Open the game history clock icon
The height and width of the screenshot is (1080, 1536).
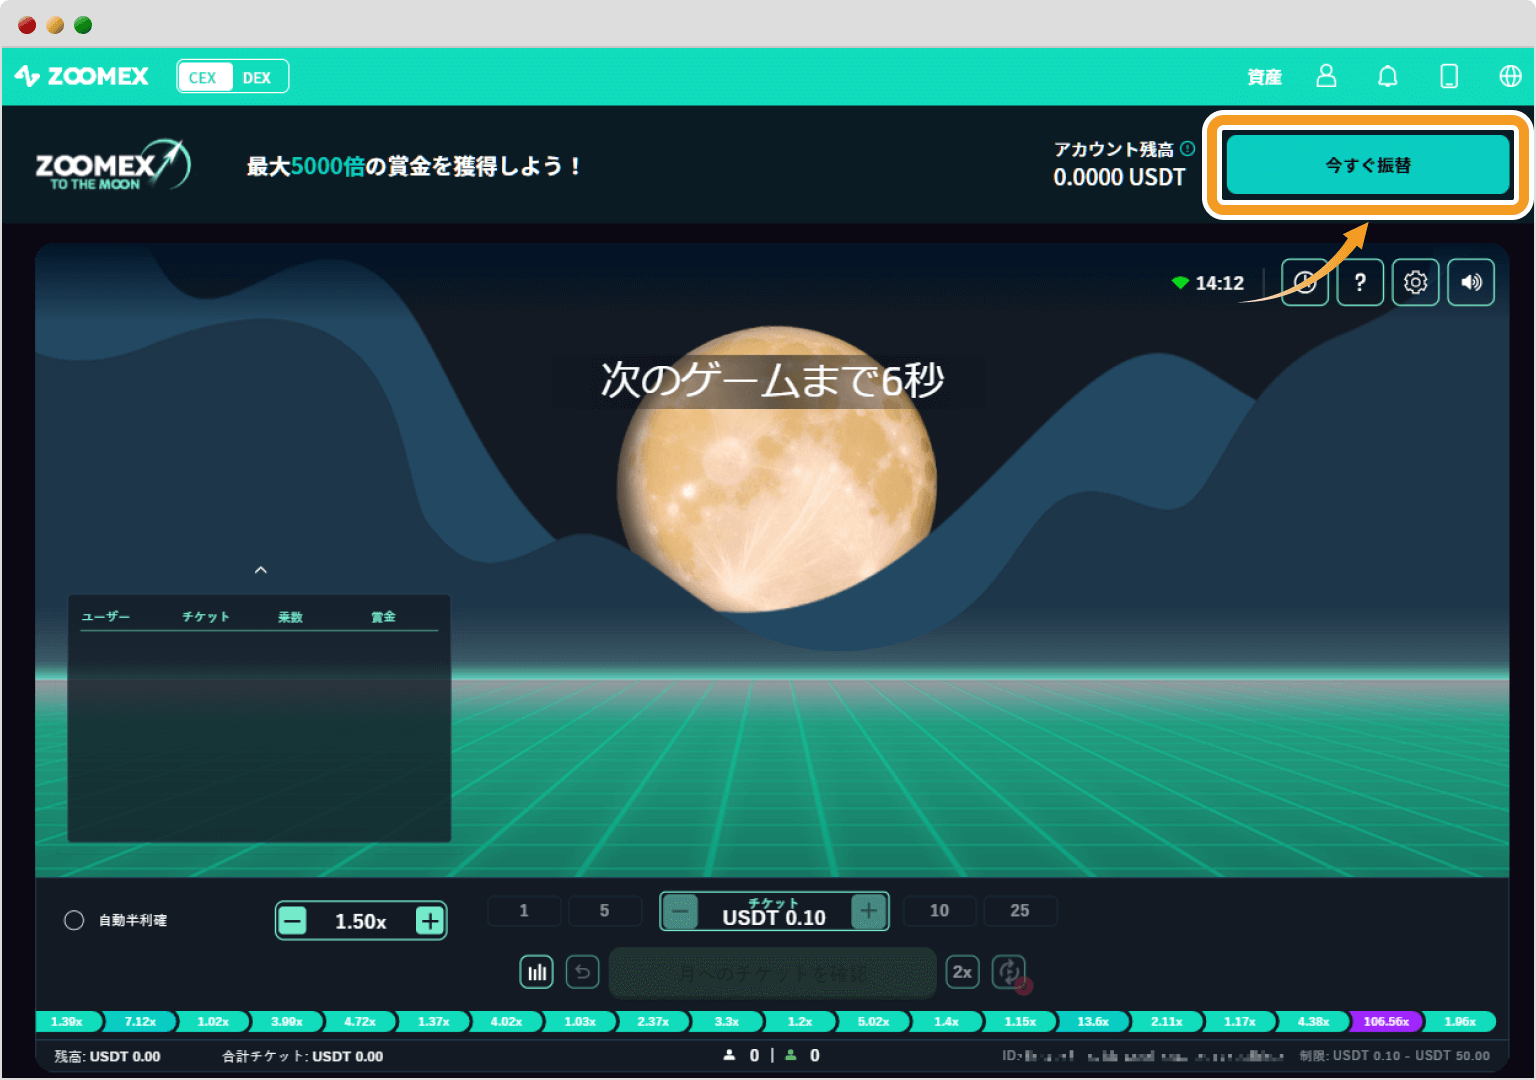1305,282
